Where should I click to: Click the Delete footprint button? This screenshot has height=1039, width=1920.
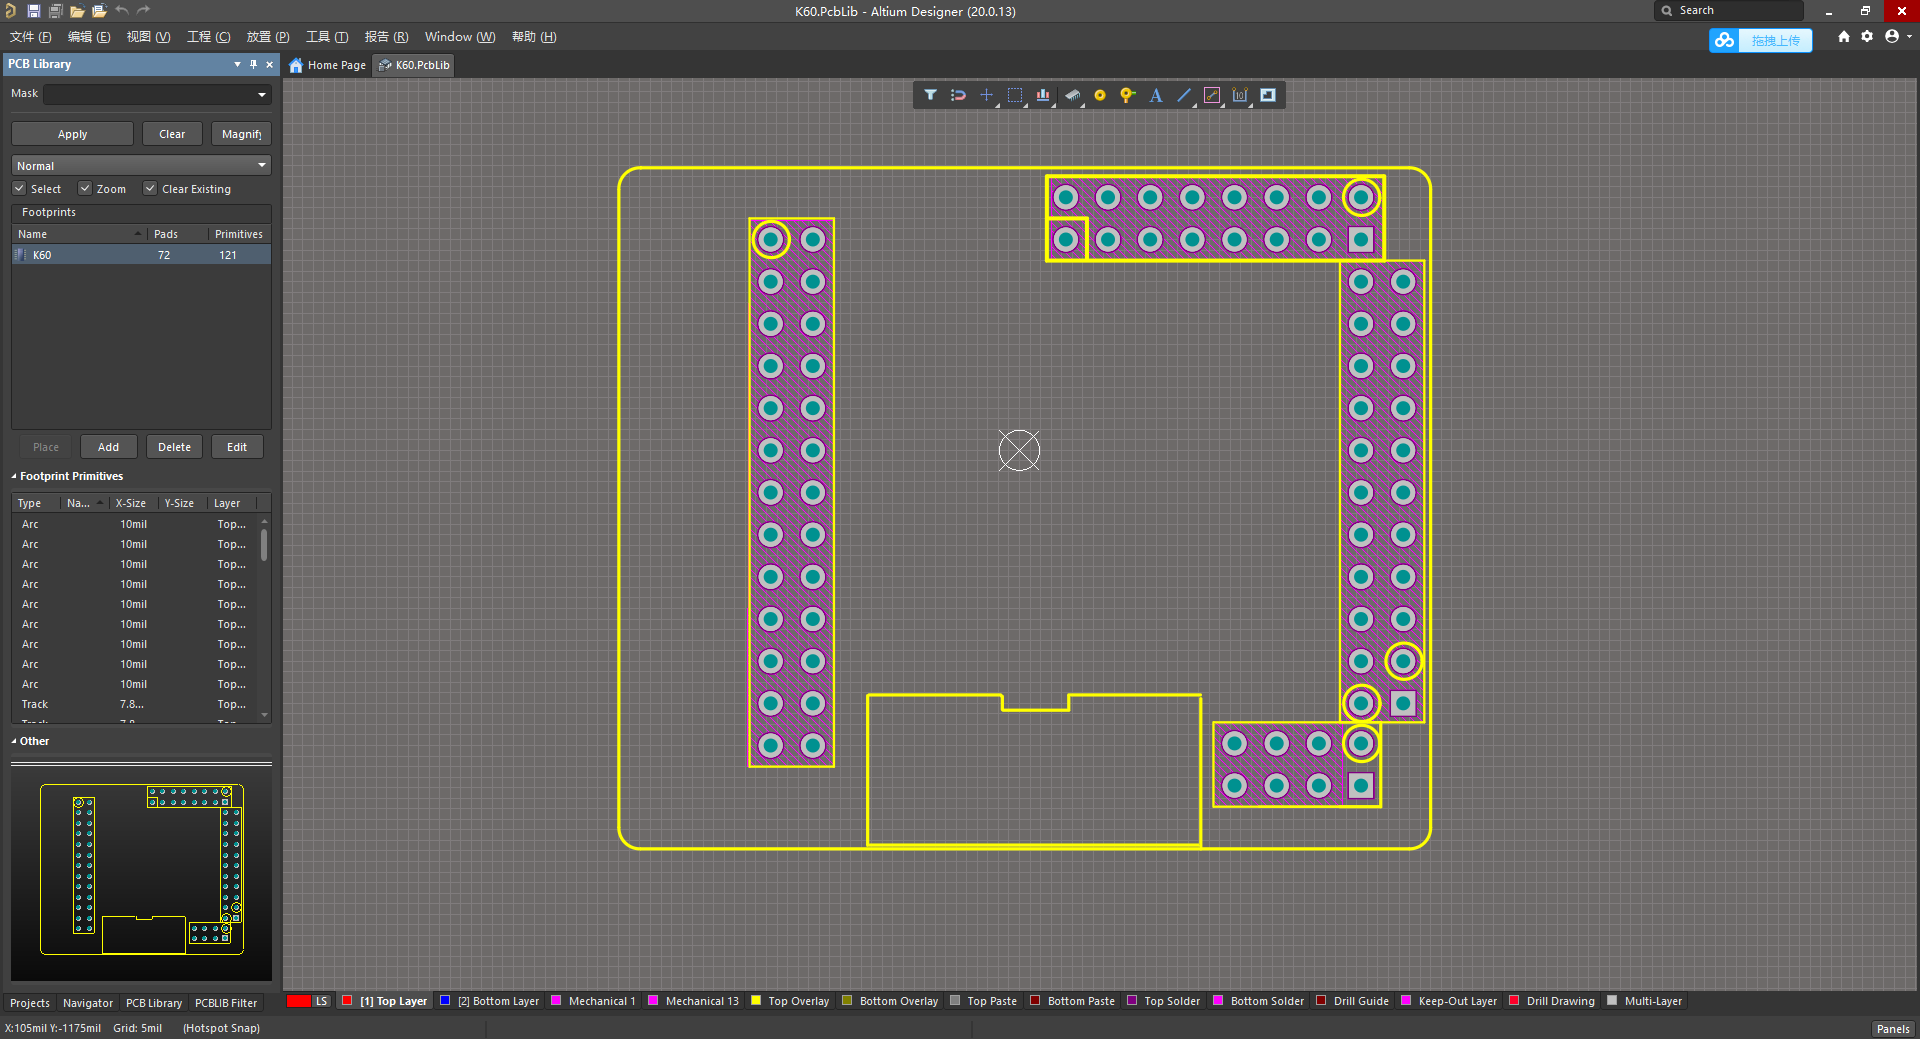(x=174, y=447)
